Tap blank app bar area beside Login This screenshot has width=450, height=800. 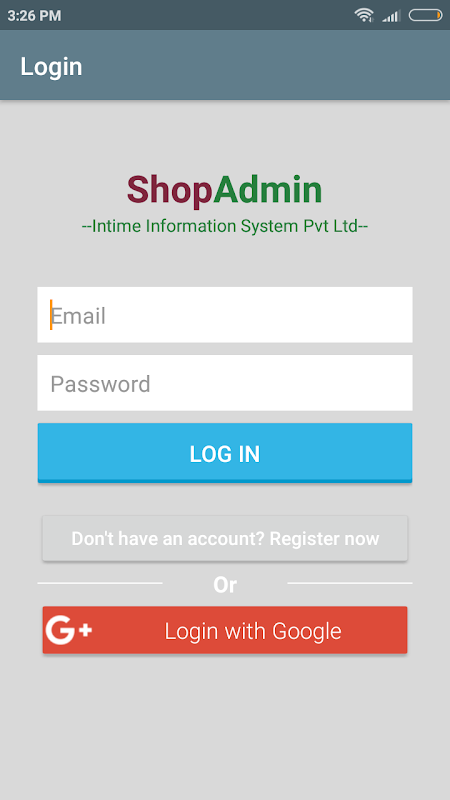[265, 65]
